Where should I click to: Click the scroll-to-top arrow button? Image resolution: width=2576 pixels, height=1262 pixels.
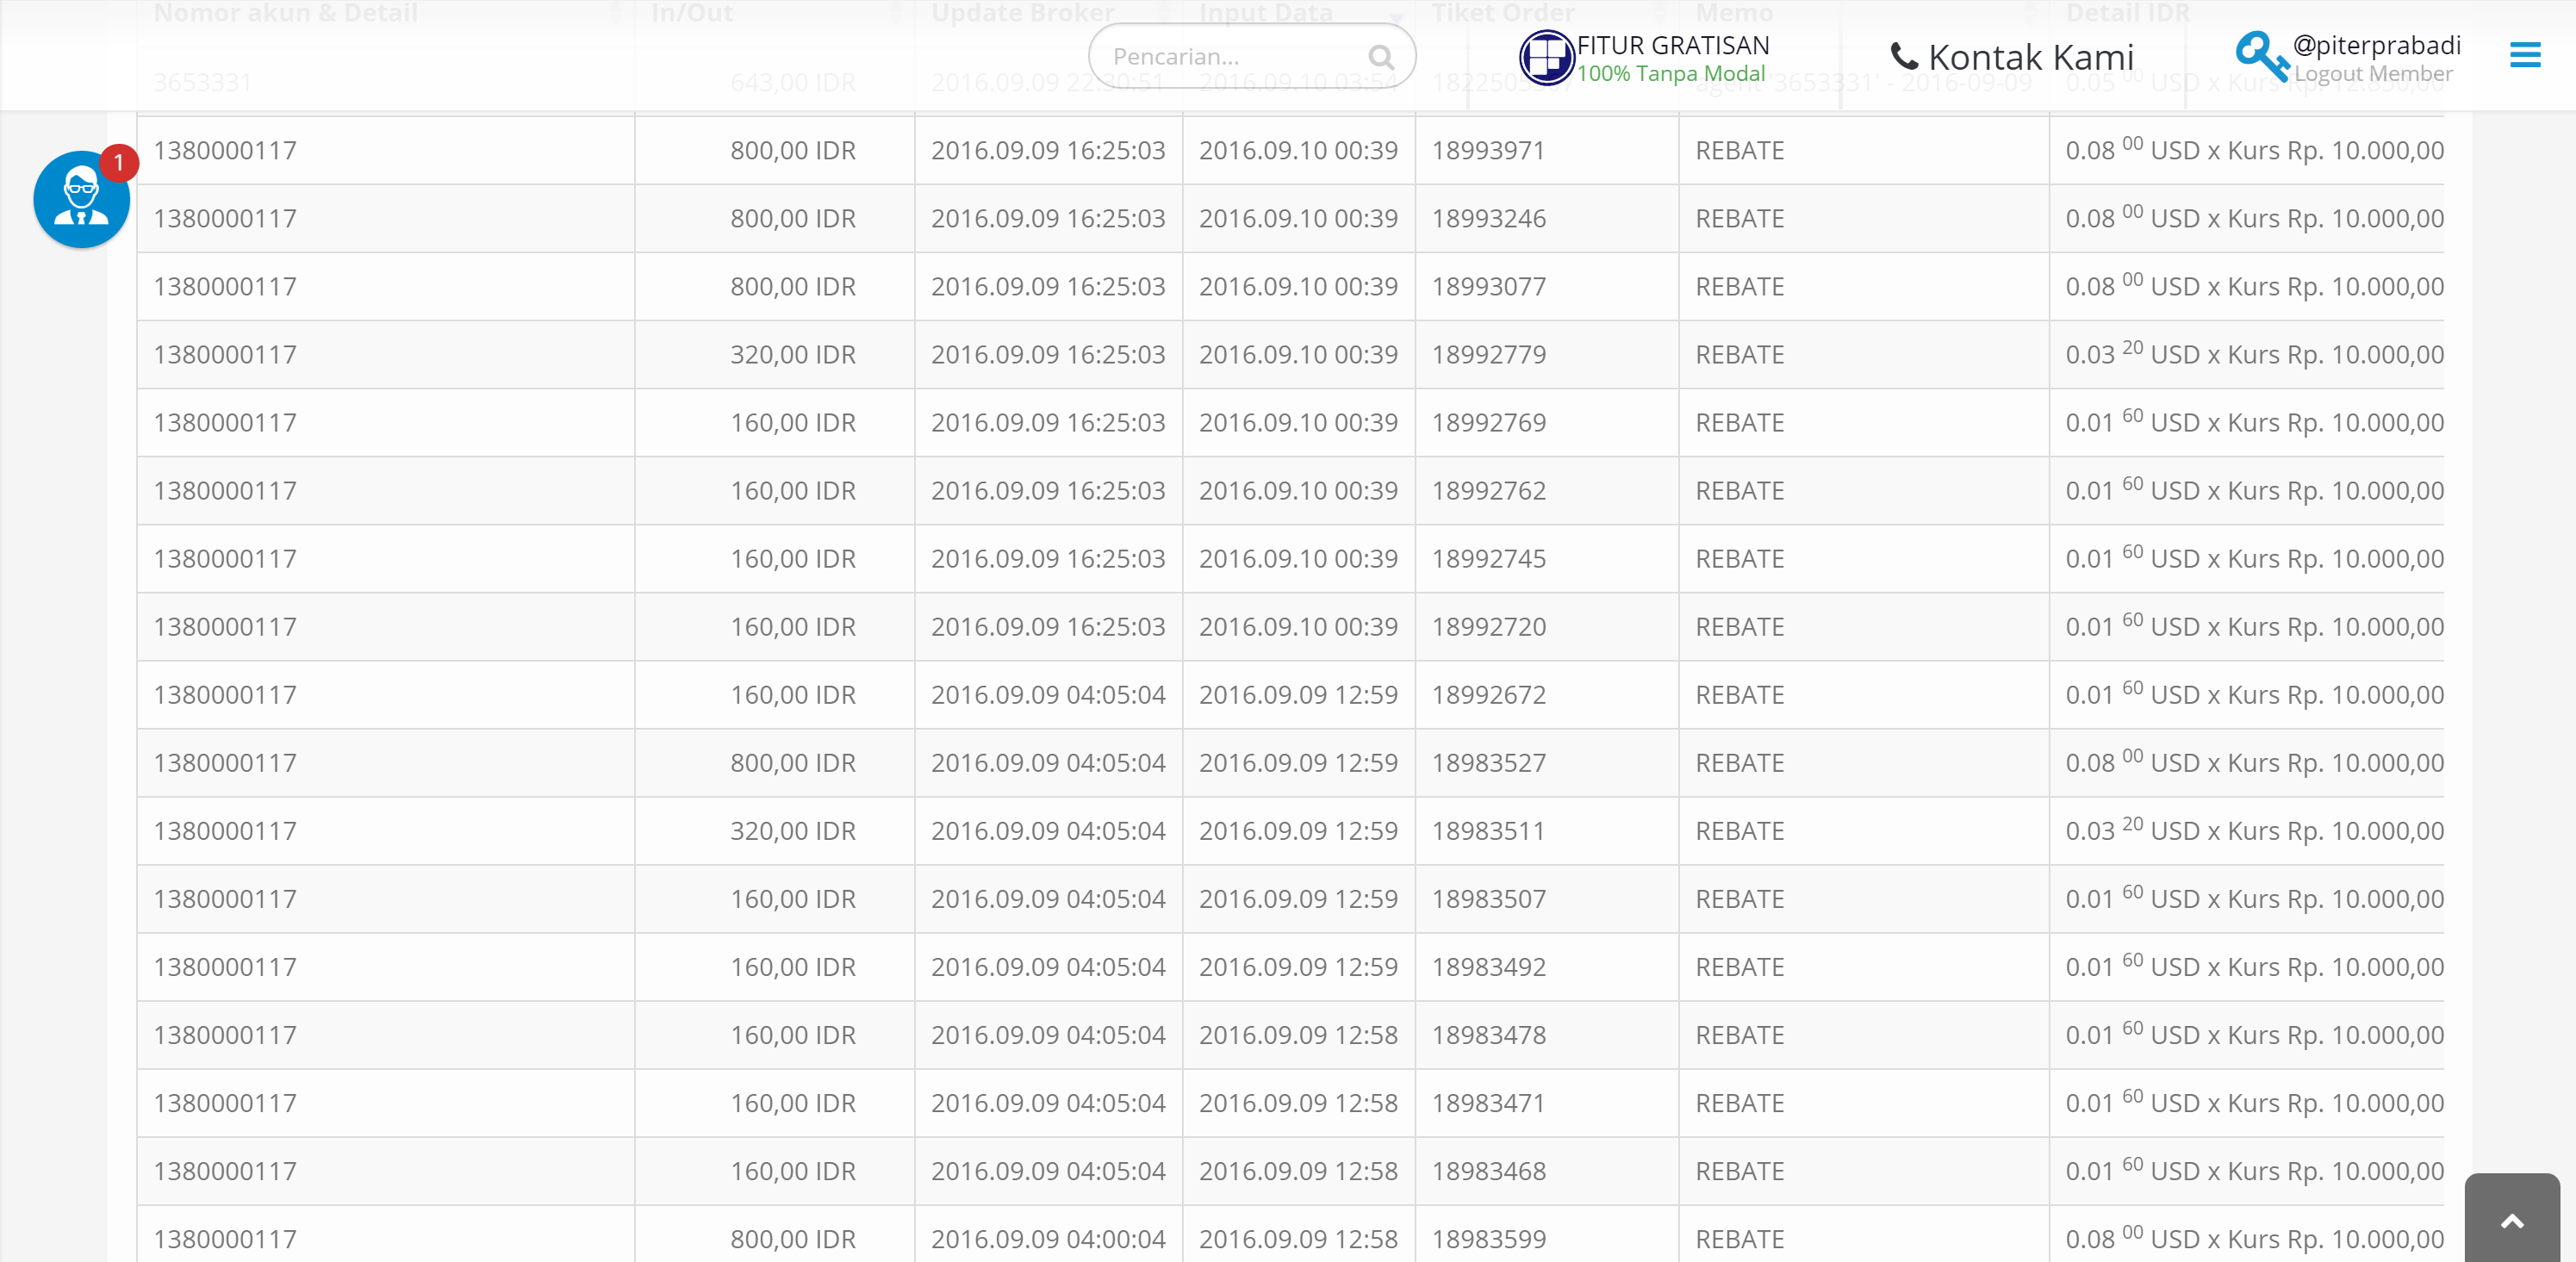click(2511, 1220)
